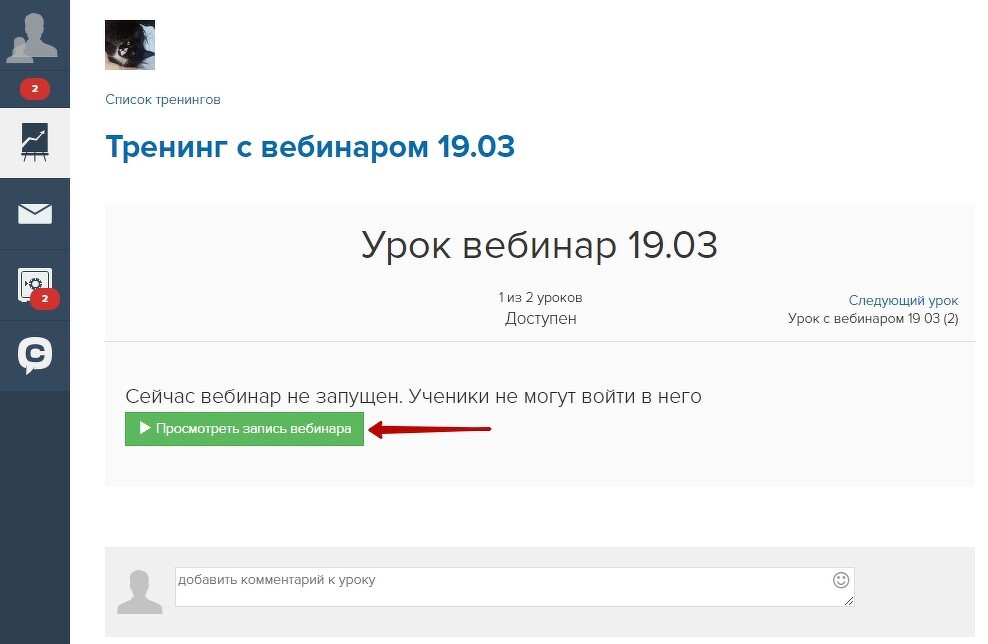The width and height of the screenshot is (988, 644).
Task: Go back to "Список тренингов"
Action: [163, 100]
